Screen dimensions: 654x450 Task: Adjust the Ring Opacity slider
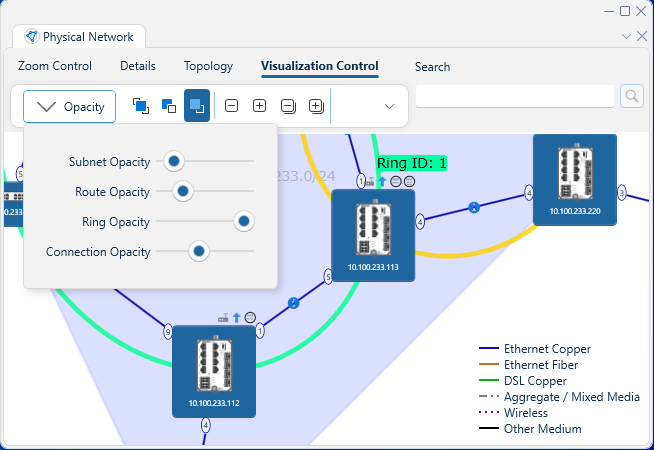[244, 221]
